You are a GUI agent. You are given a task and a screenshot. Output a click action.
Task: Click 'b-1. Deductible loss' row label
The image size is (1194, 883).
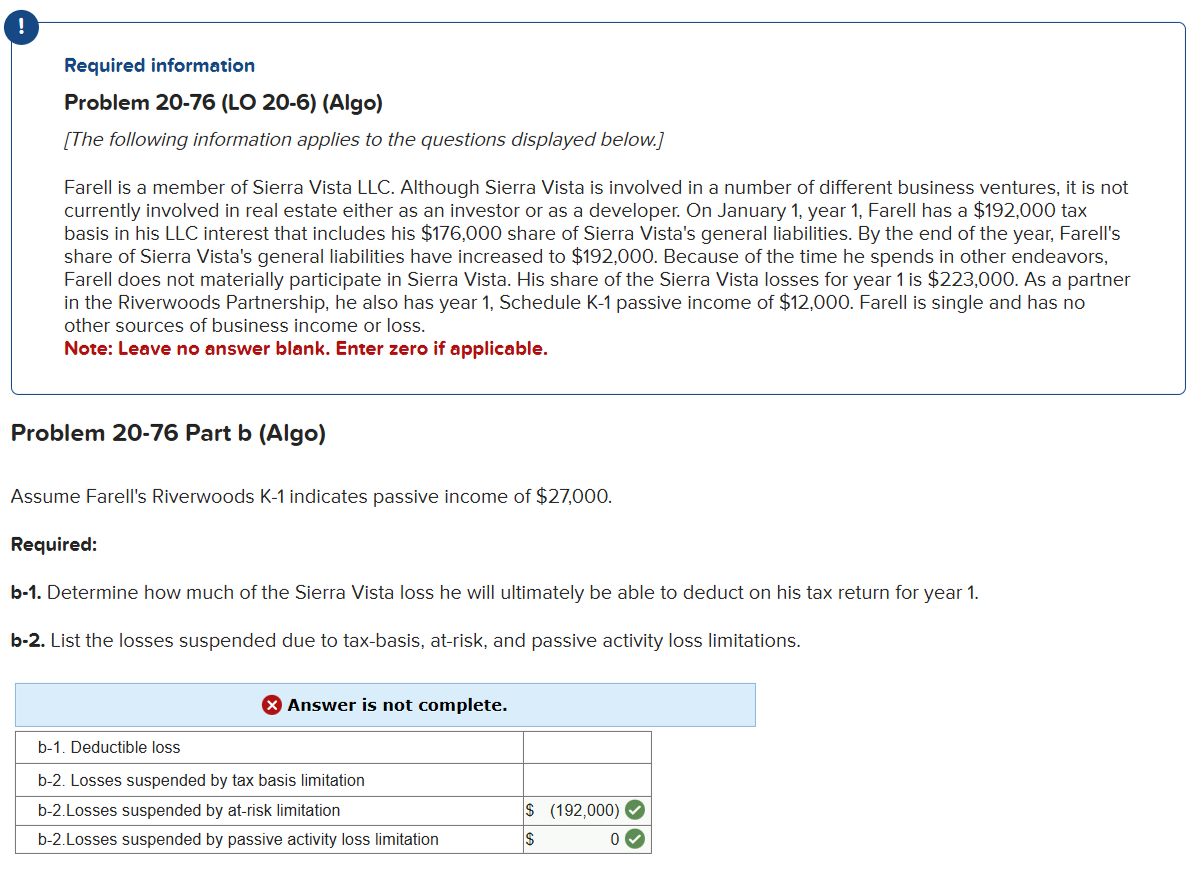click(x=109, y=748)
